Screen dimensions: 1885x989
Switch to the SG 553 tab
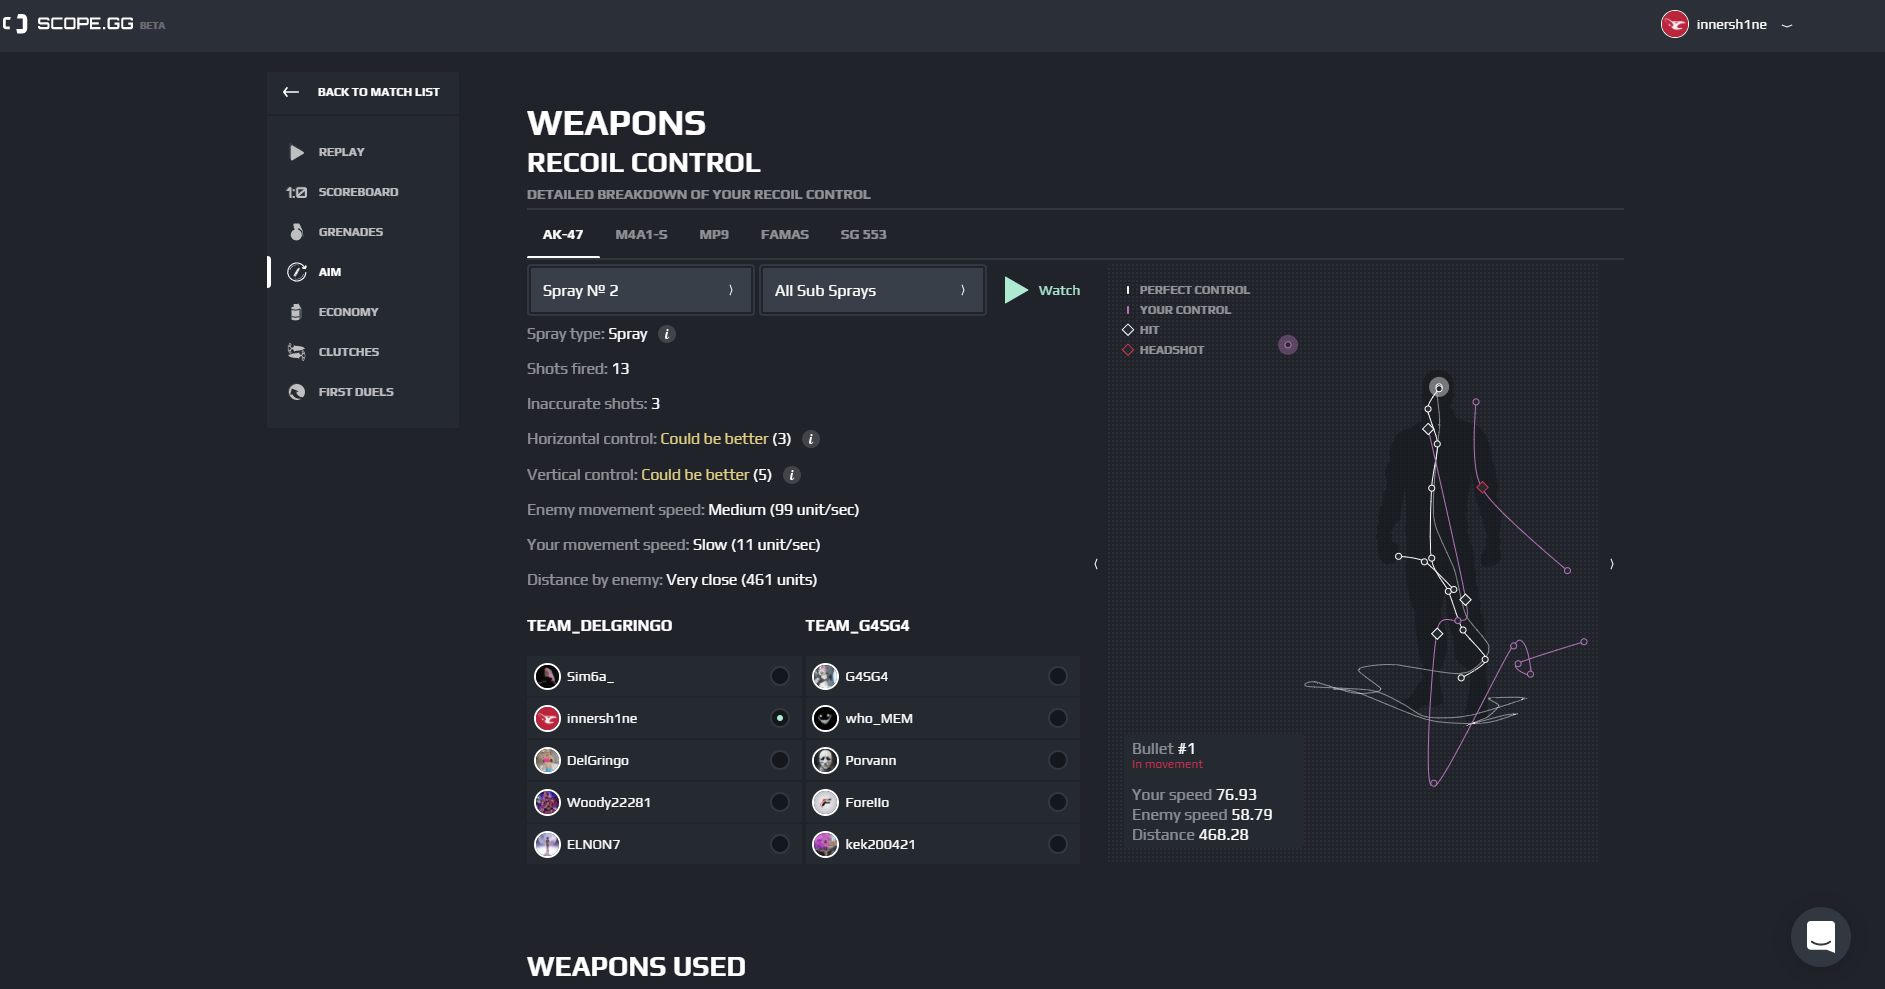pyautogui.click(x=863, y=235)
